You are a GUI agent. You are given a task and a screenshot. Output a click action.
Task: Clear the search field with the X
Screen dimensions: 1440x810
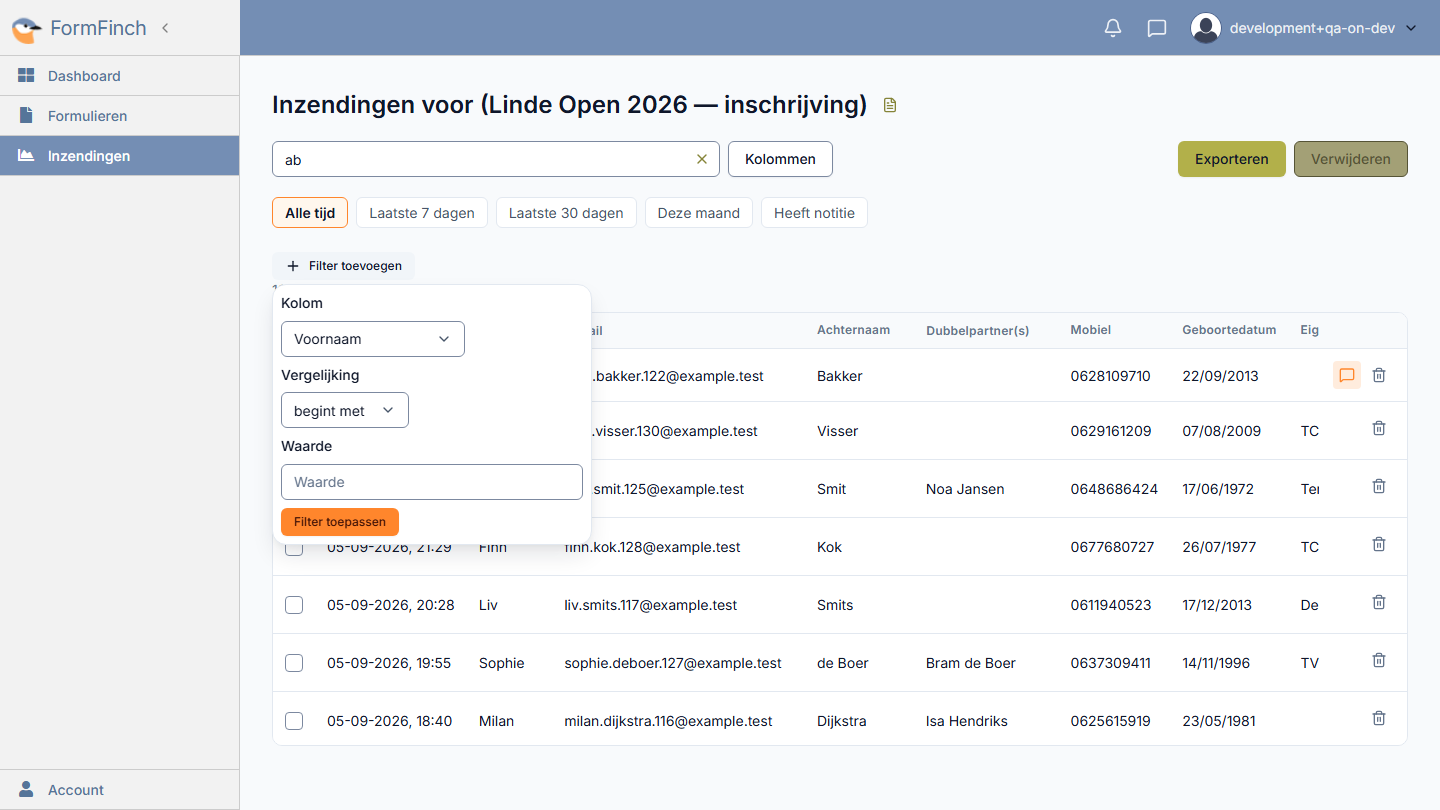(701, 159)
